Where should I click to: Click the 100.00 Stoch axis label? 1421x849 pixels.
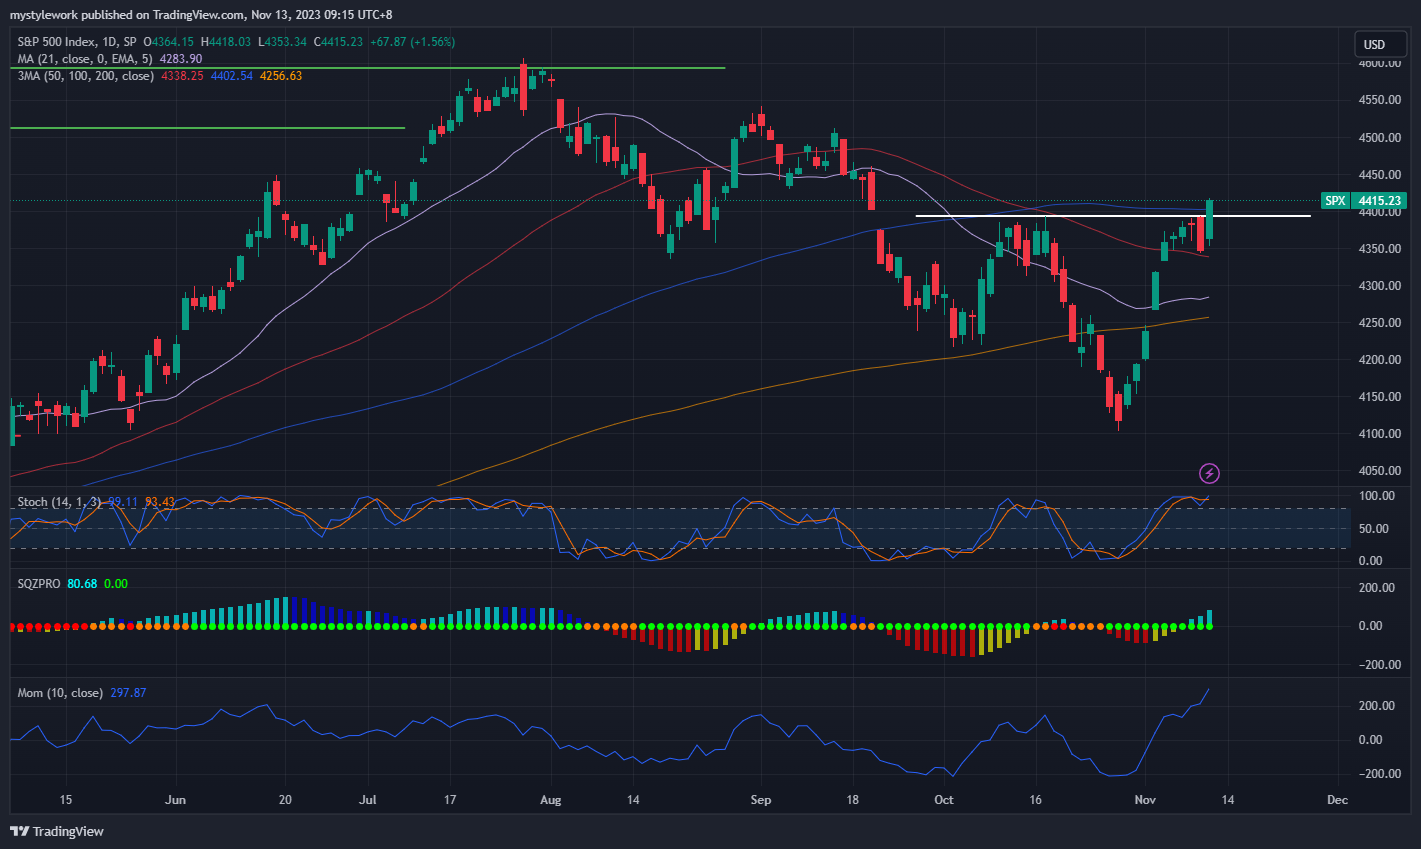pos(1377,496)
